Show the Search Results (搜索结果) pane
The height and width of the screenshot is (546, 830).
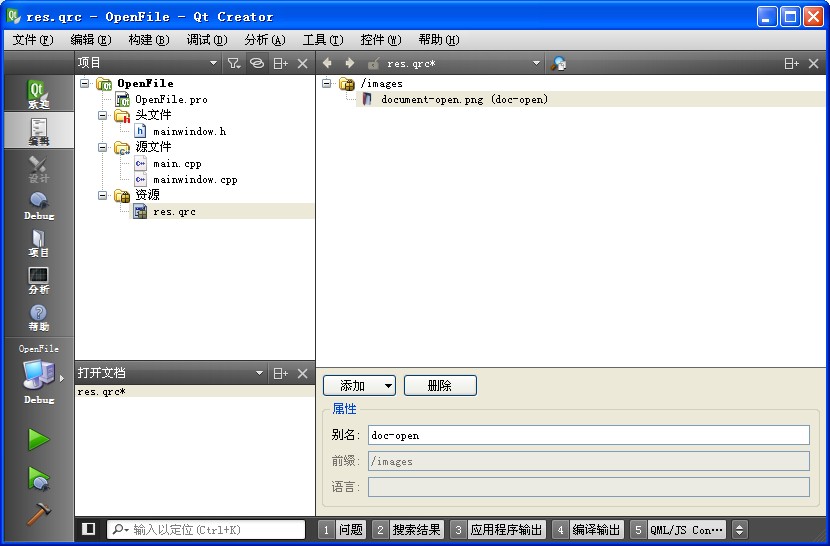pos(408,529)
